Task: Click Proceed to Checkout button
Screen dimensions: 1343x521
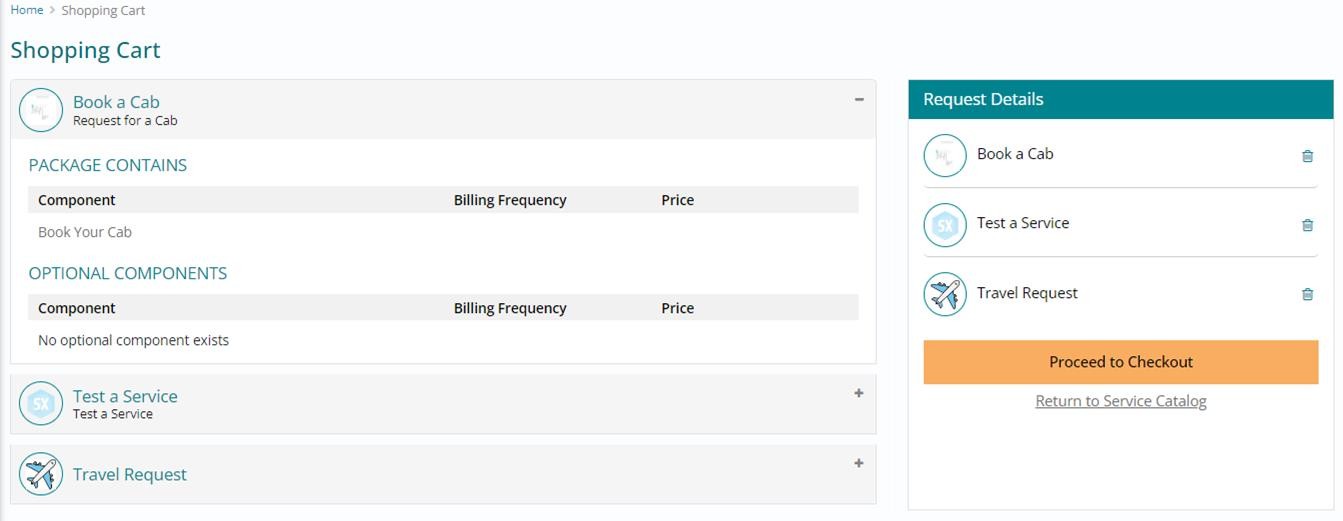Action: point(1120,362)
